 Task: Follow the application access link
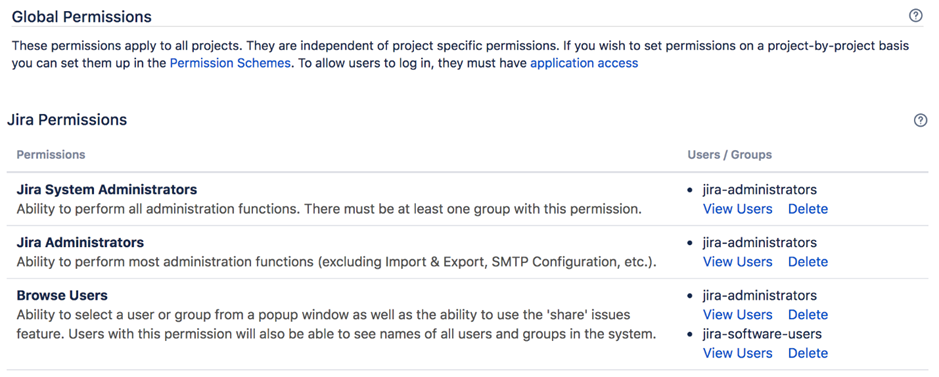tap(584, 63)
